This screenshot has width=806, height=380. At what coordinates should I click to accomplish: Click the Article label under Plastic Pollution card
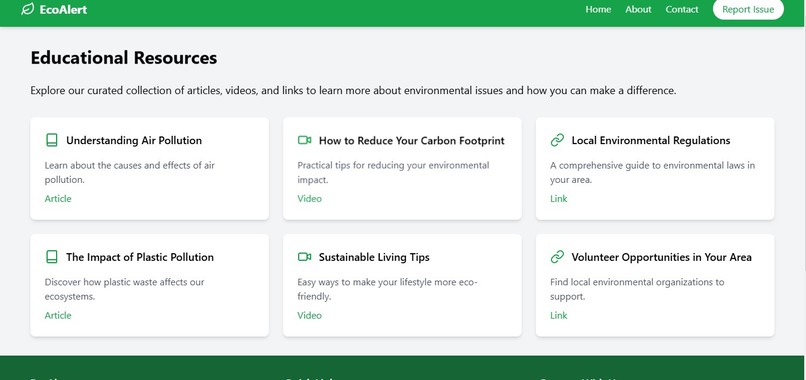[x=58, y=315]
